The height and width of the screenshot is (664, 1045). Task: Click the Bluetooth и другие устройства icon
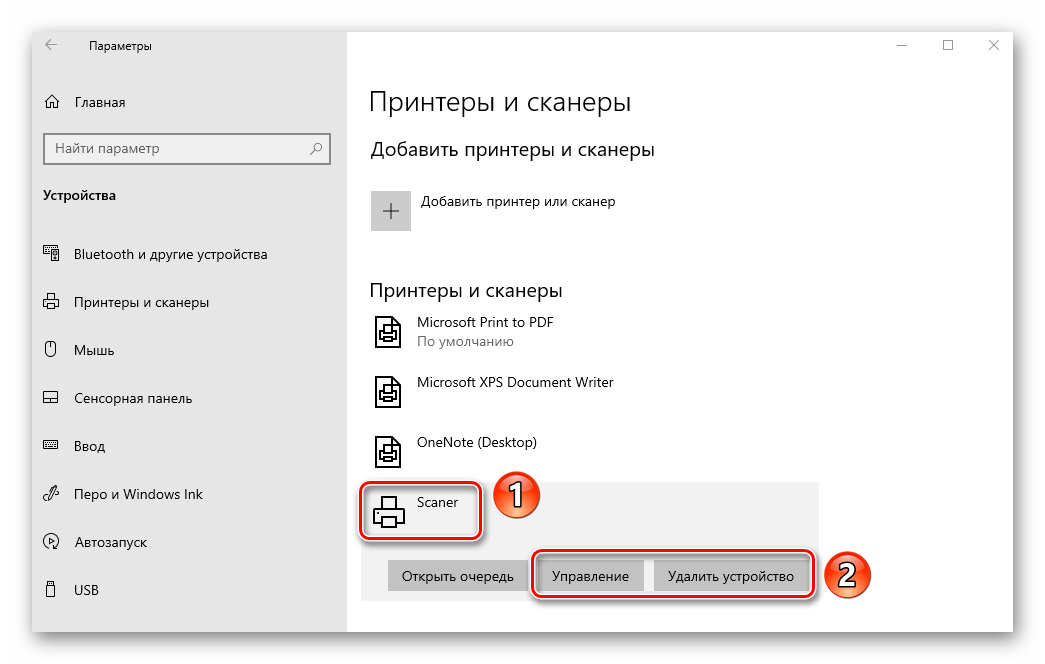[51, 254]
